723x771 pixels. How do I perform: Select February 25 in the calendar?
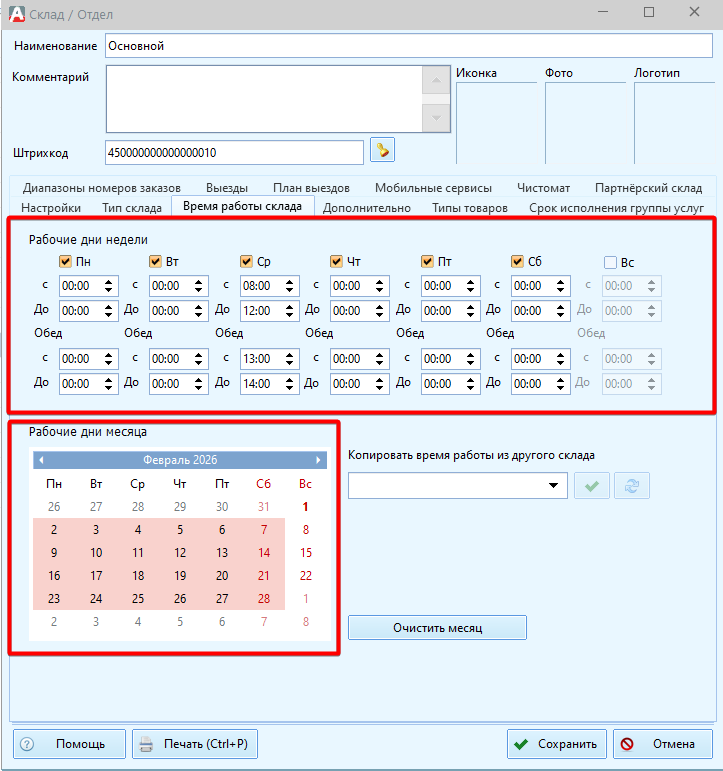(138, 599)
